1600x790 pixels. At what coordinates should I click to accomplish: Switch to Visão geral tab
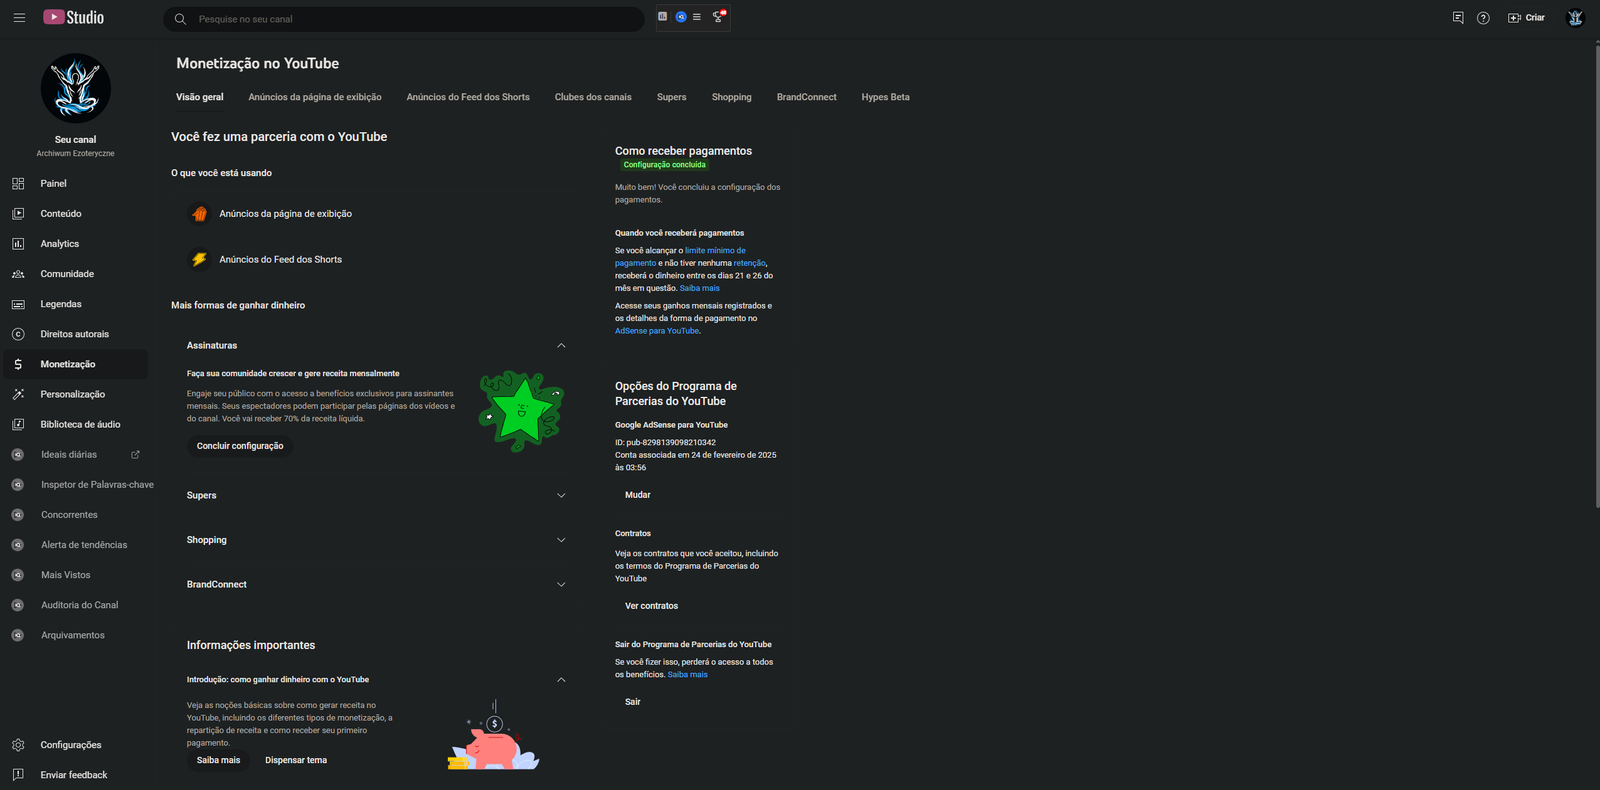tap(200, 97)
